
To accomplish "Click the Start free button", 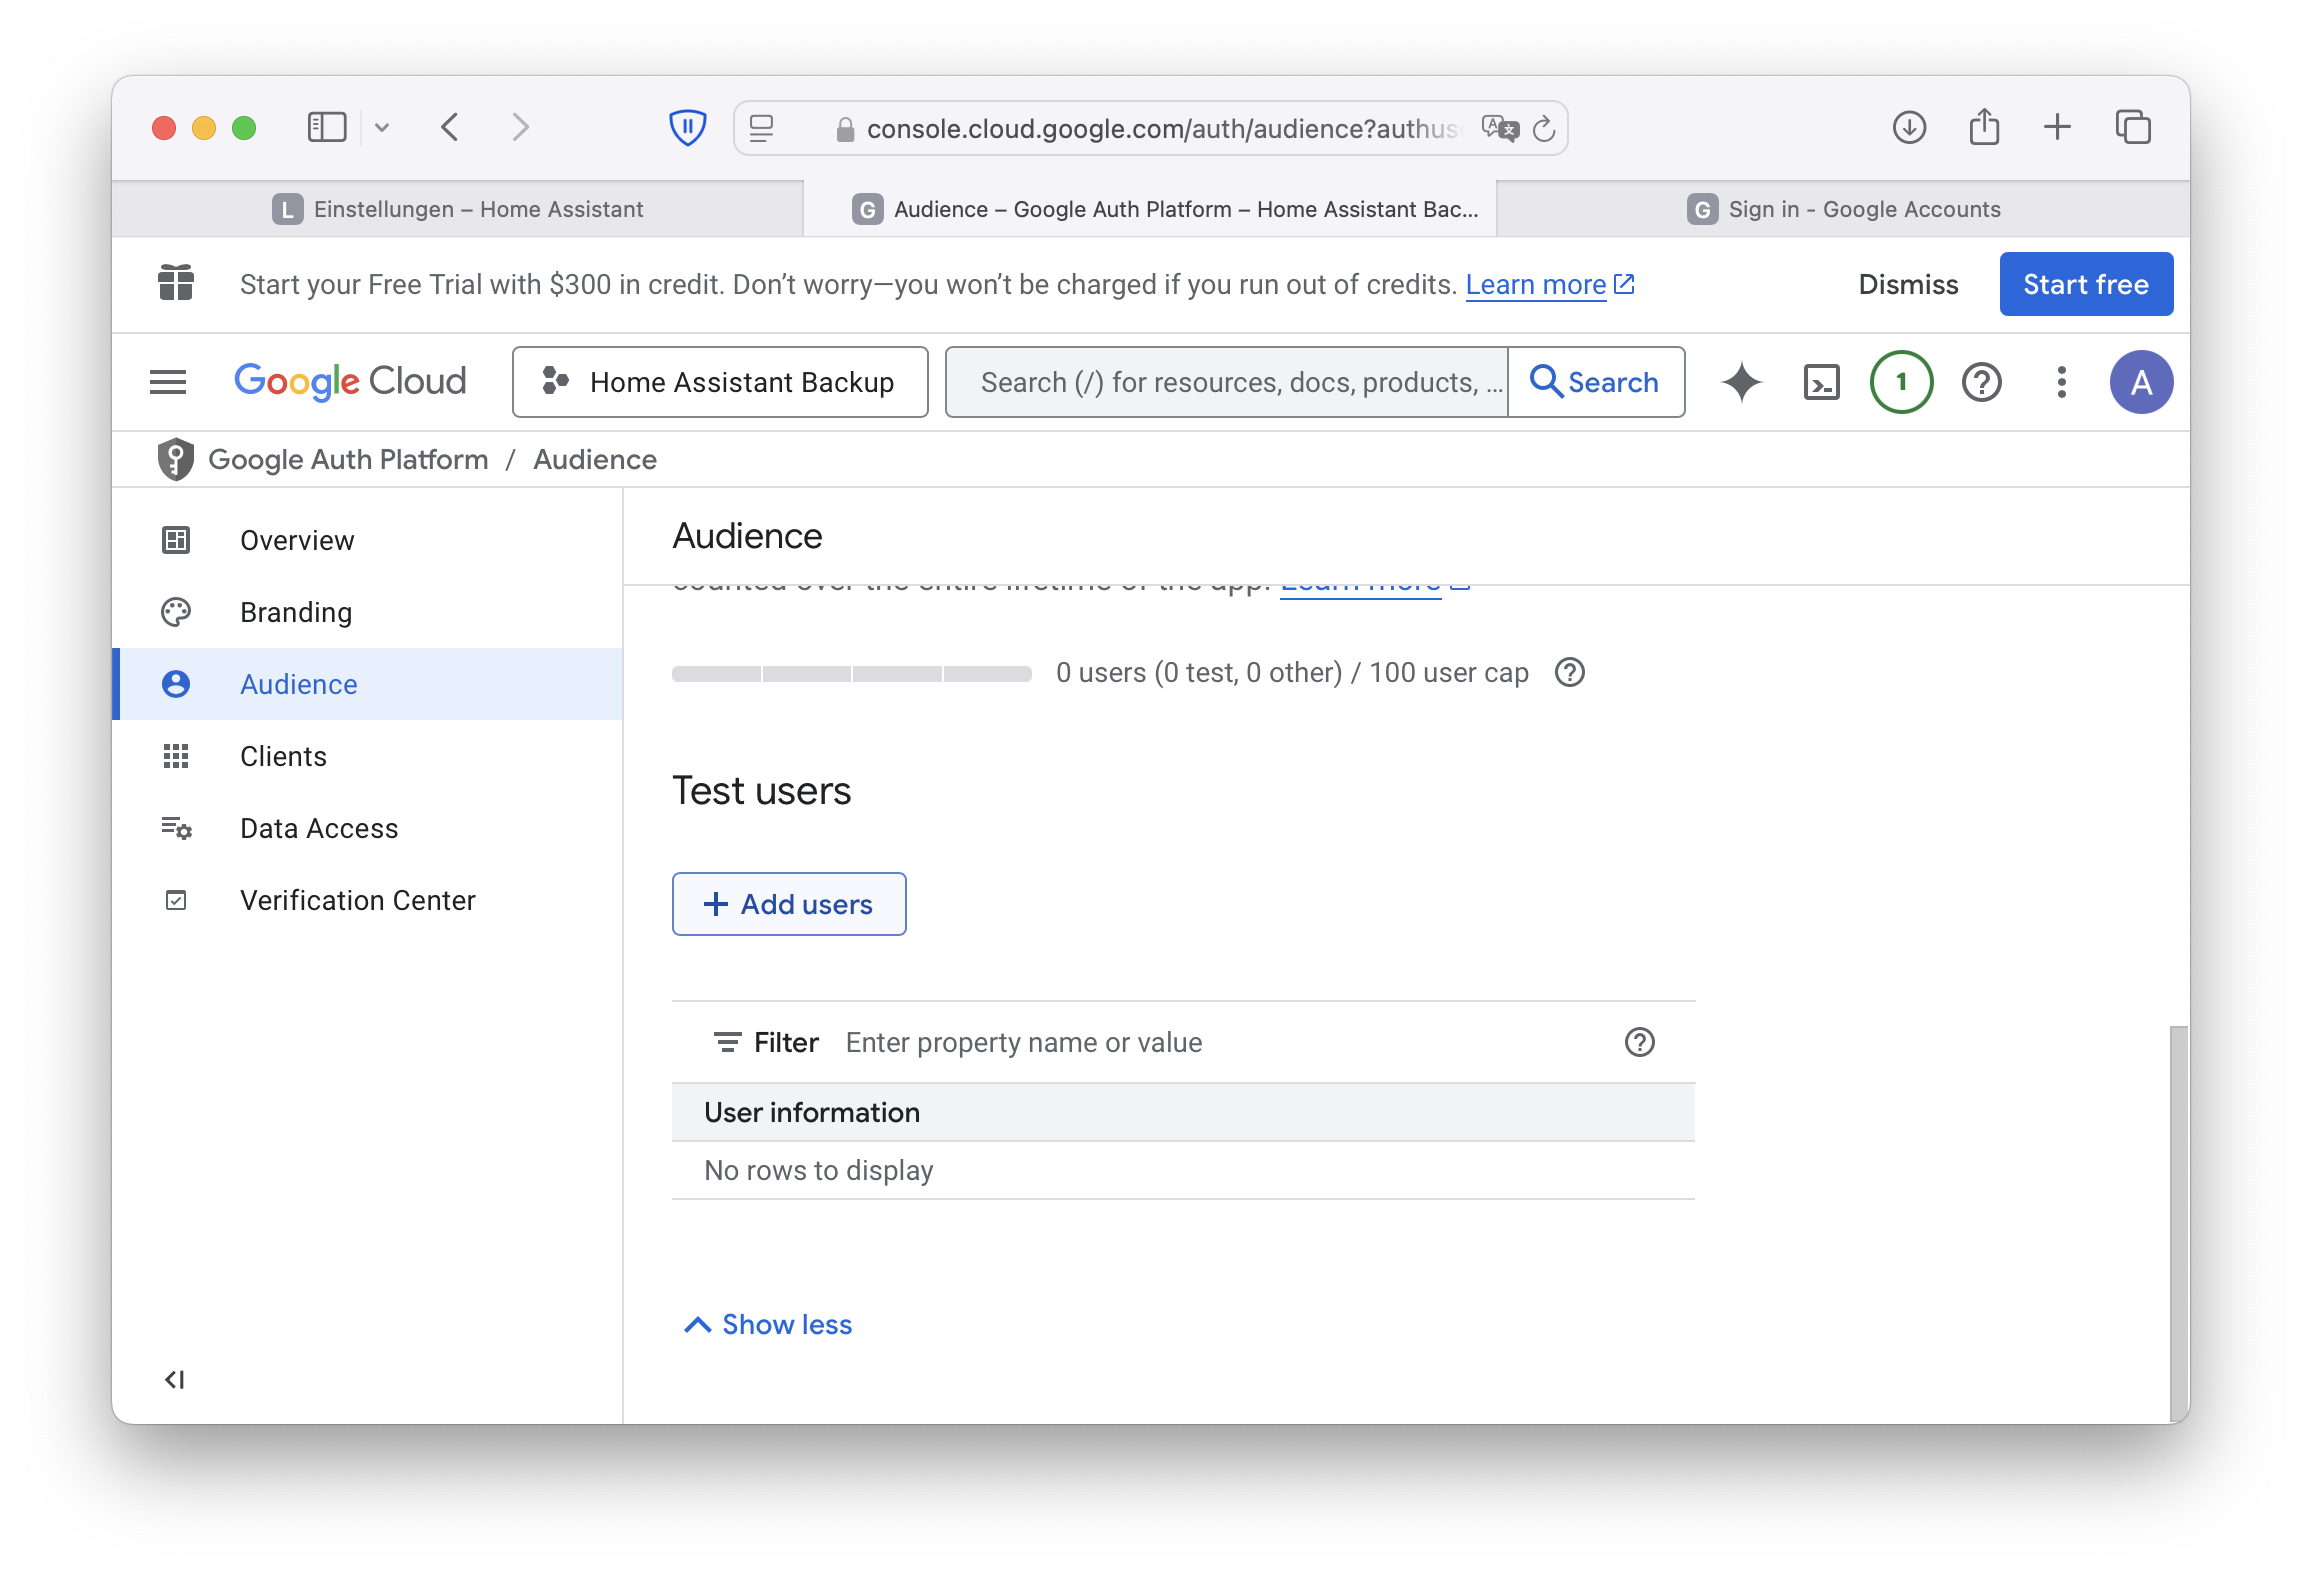I will [2085, 284].
